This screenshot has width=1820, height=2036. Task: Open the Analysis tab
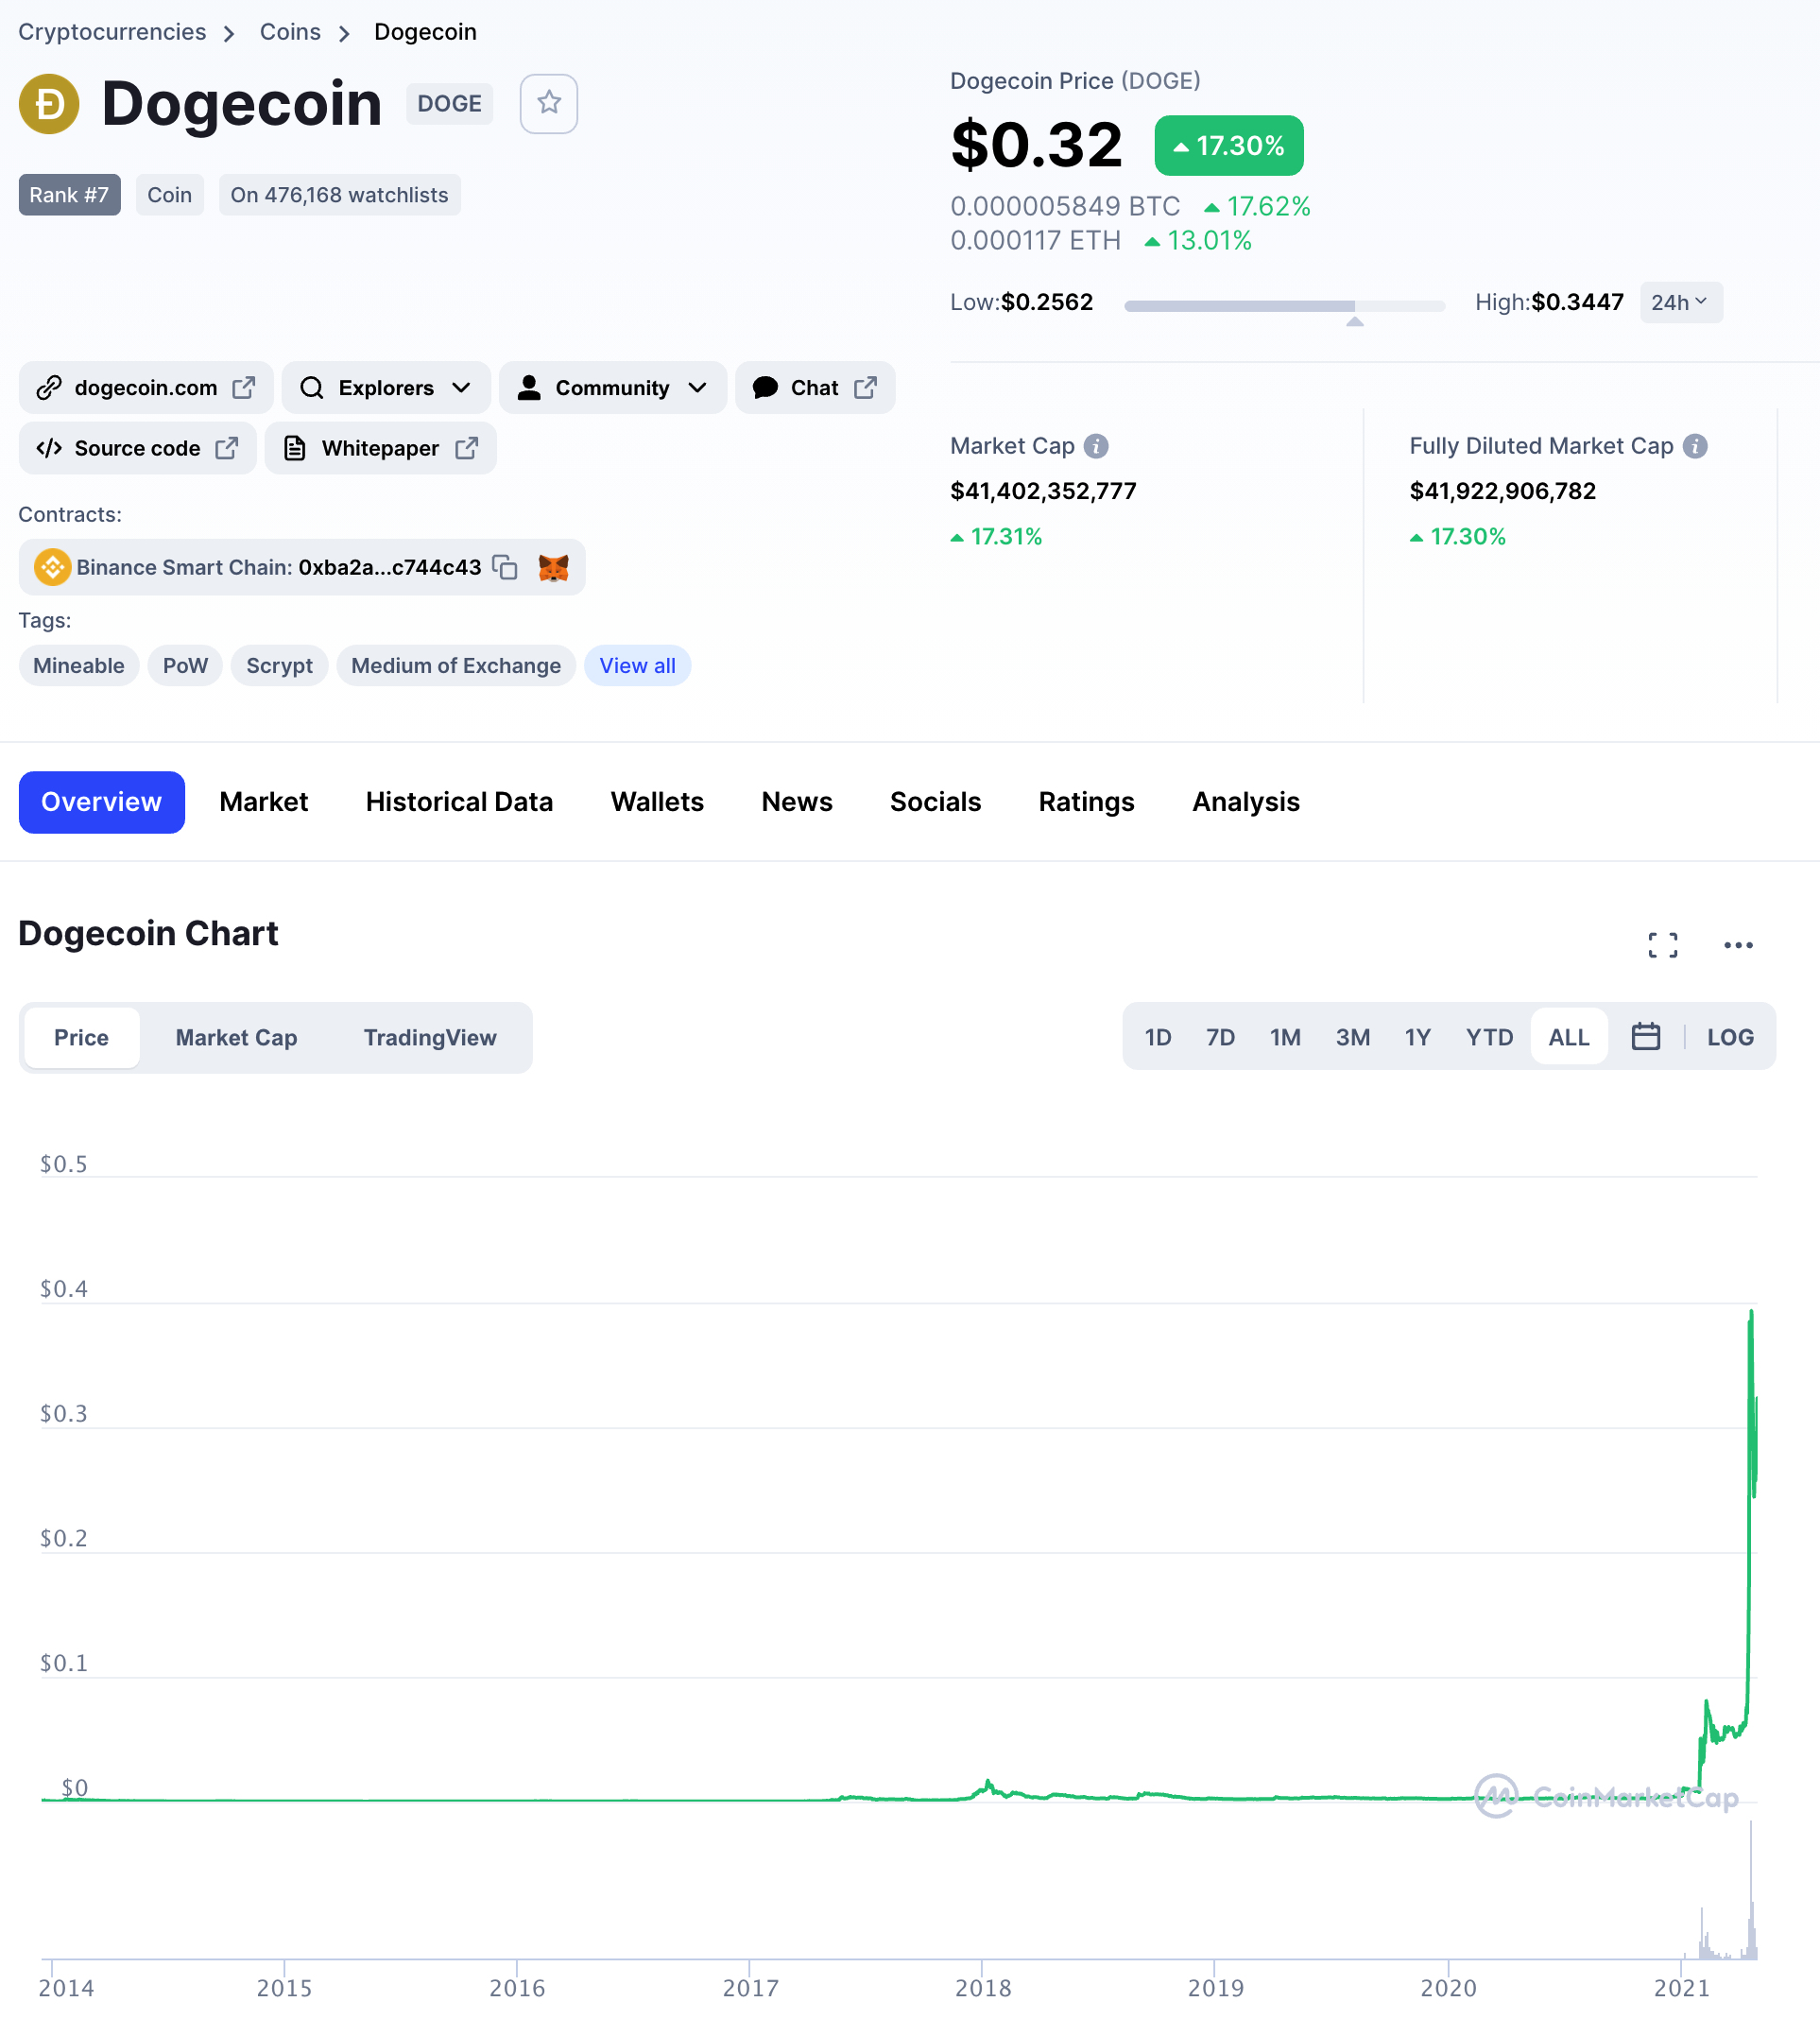pos(1246,802)
